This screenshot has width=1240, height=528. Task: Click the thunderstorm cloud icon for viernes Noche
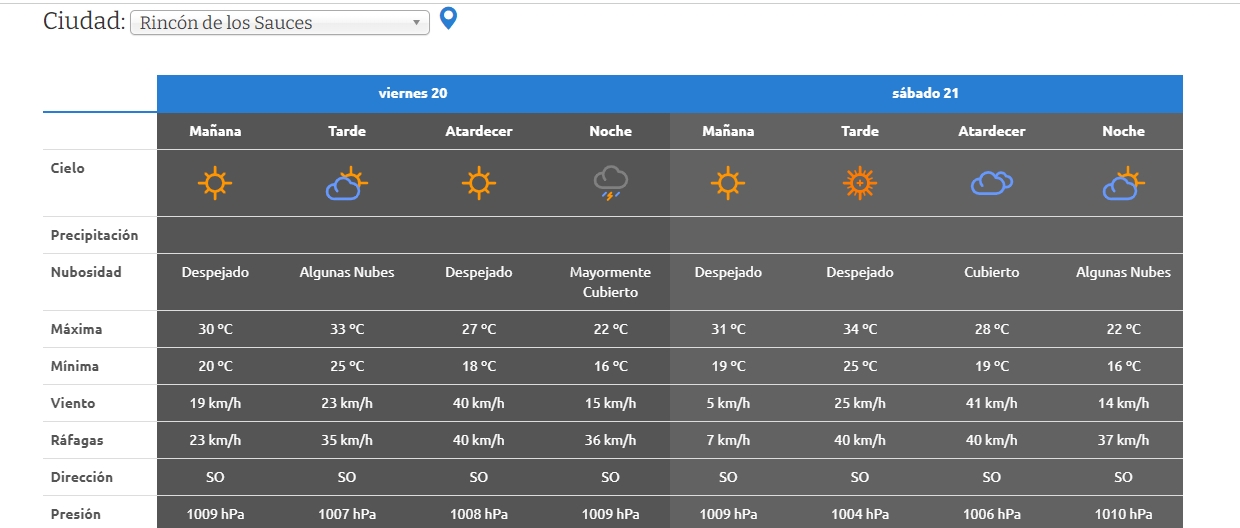(x=611, y=184)
